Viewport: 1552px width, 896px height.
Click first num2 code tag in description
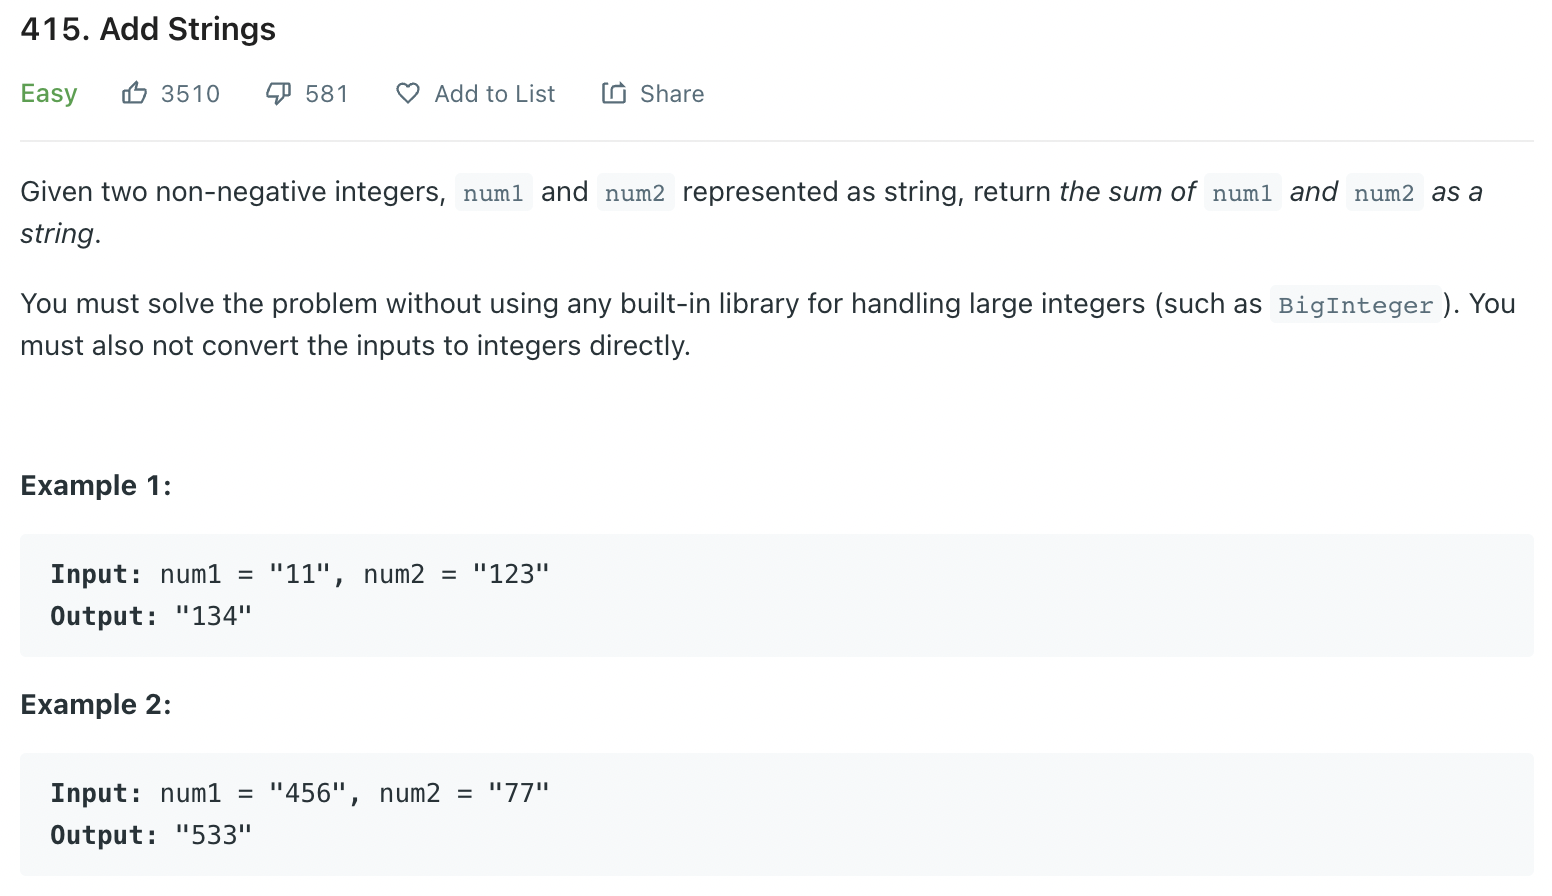point(635,192)
